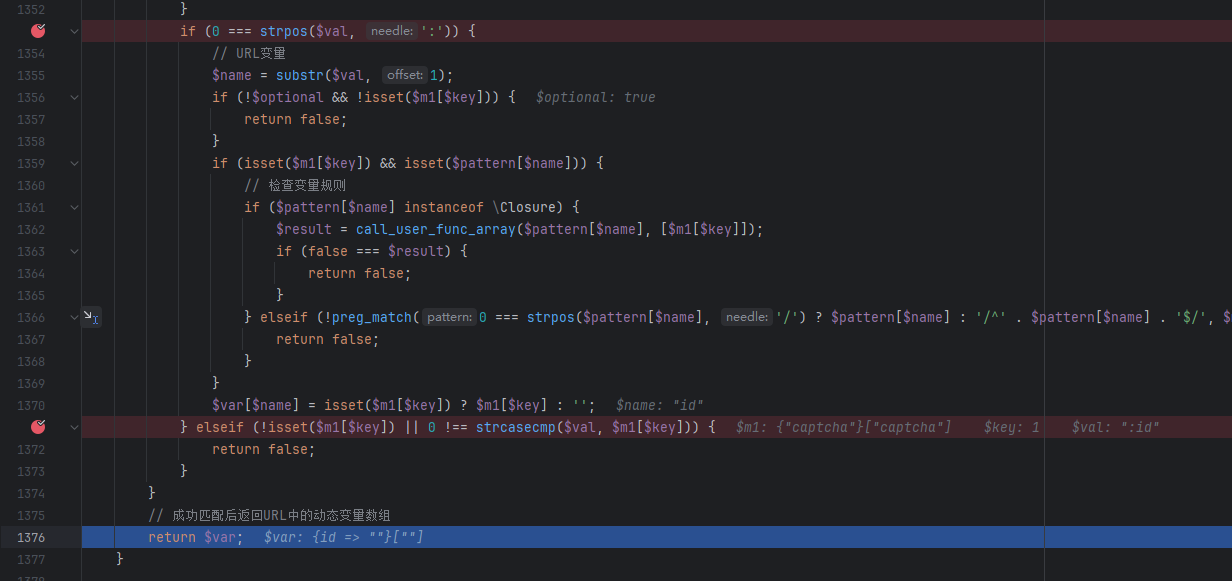Screen dimensions: 1232x581
Task: Click '$var[$name]' on line 1370
Action: (x=256, y=405)
